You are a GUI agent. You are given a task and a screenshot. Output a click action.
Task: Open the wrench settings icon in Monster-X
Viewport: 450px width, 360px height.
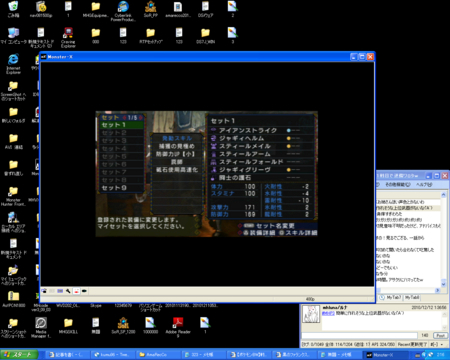[x=68, y=291]
